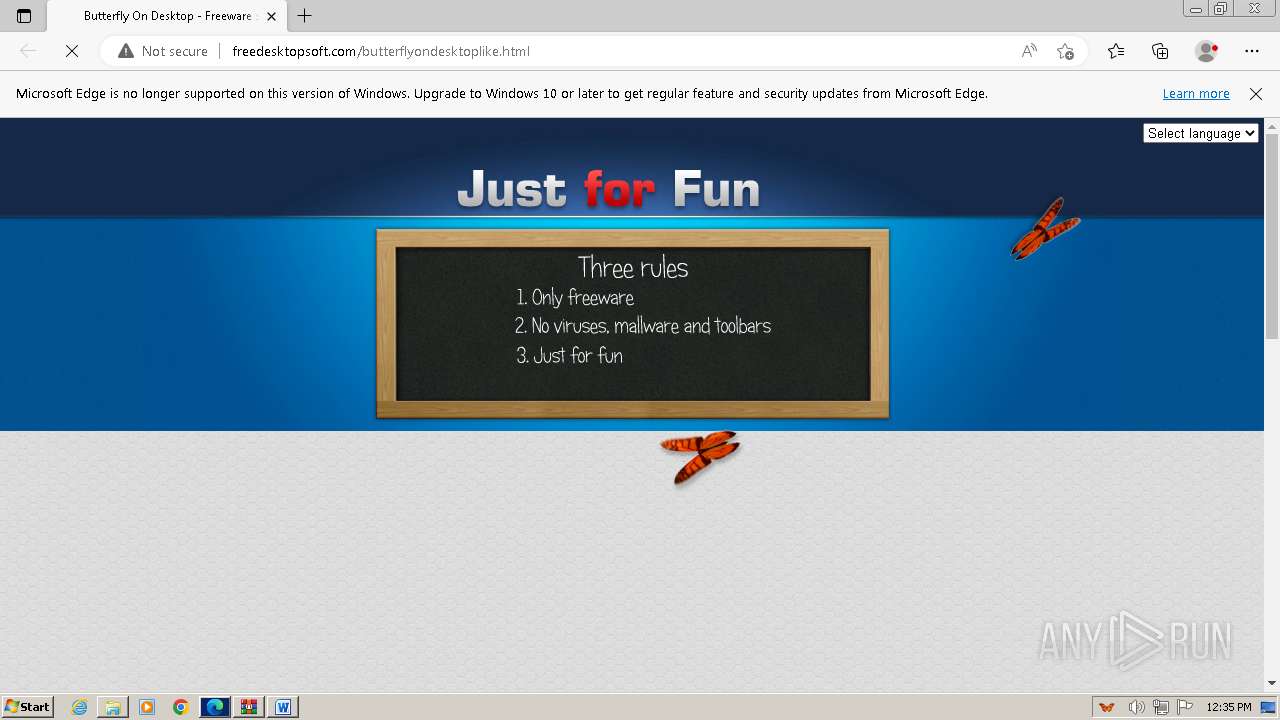The image size is (1280, 720).
Task: Click the scrollbar up arrow
Action: (x=1272, y=126)
